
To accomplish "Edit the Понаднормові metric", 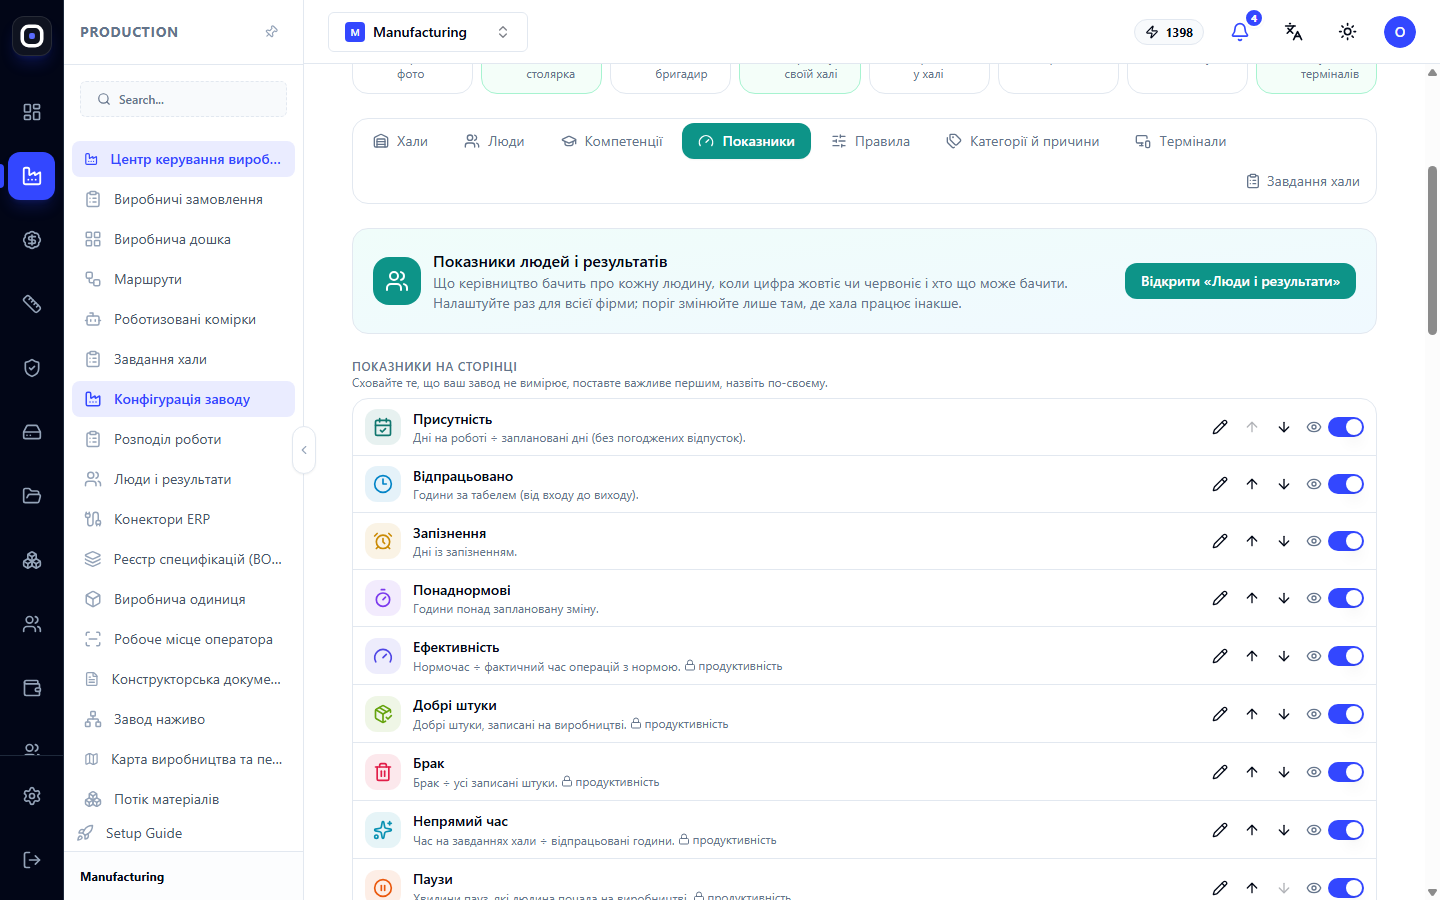I will coord(1220,598).
